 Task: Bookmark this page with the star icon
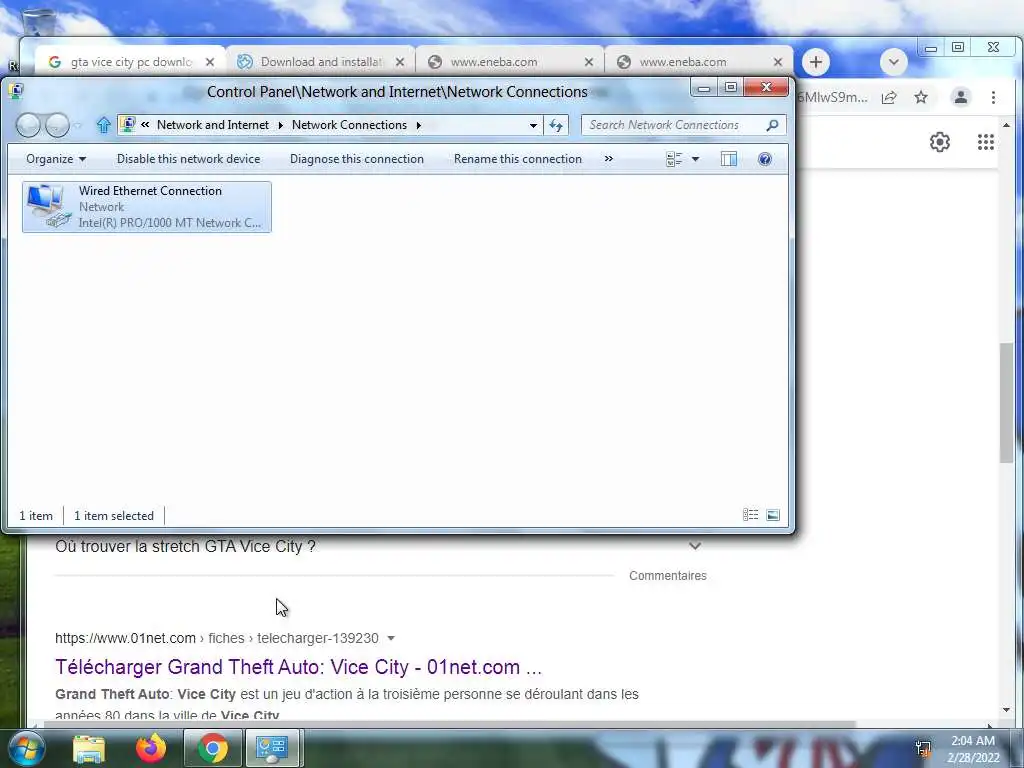click(921, 97)
